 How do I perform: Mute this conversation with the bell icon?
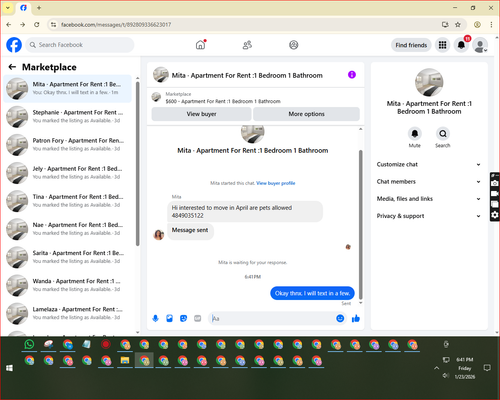coord(415,134)
